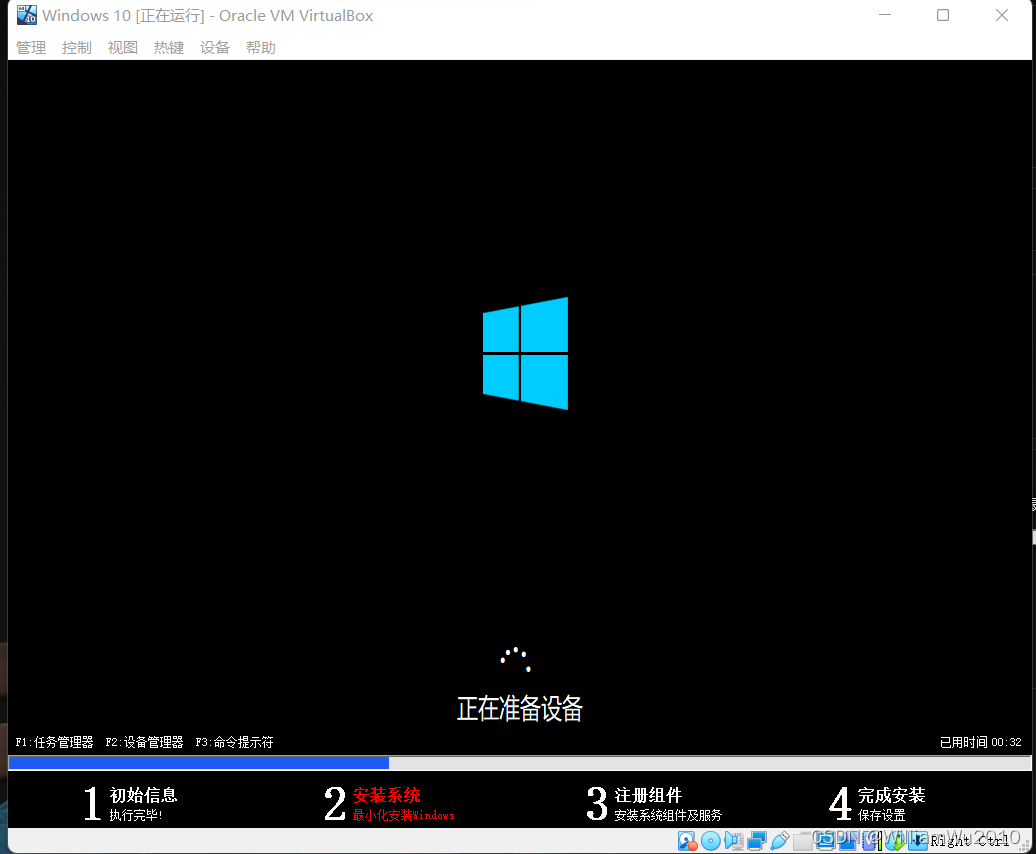Click the network adapters status icon
The height and width of the screenshot is (854, 1036).
757,841
